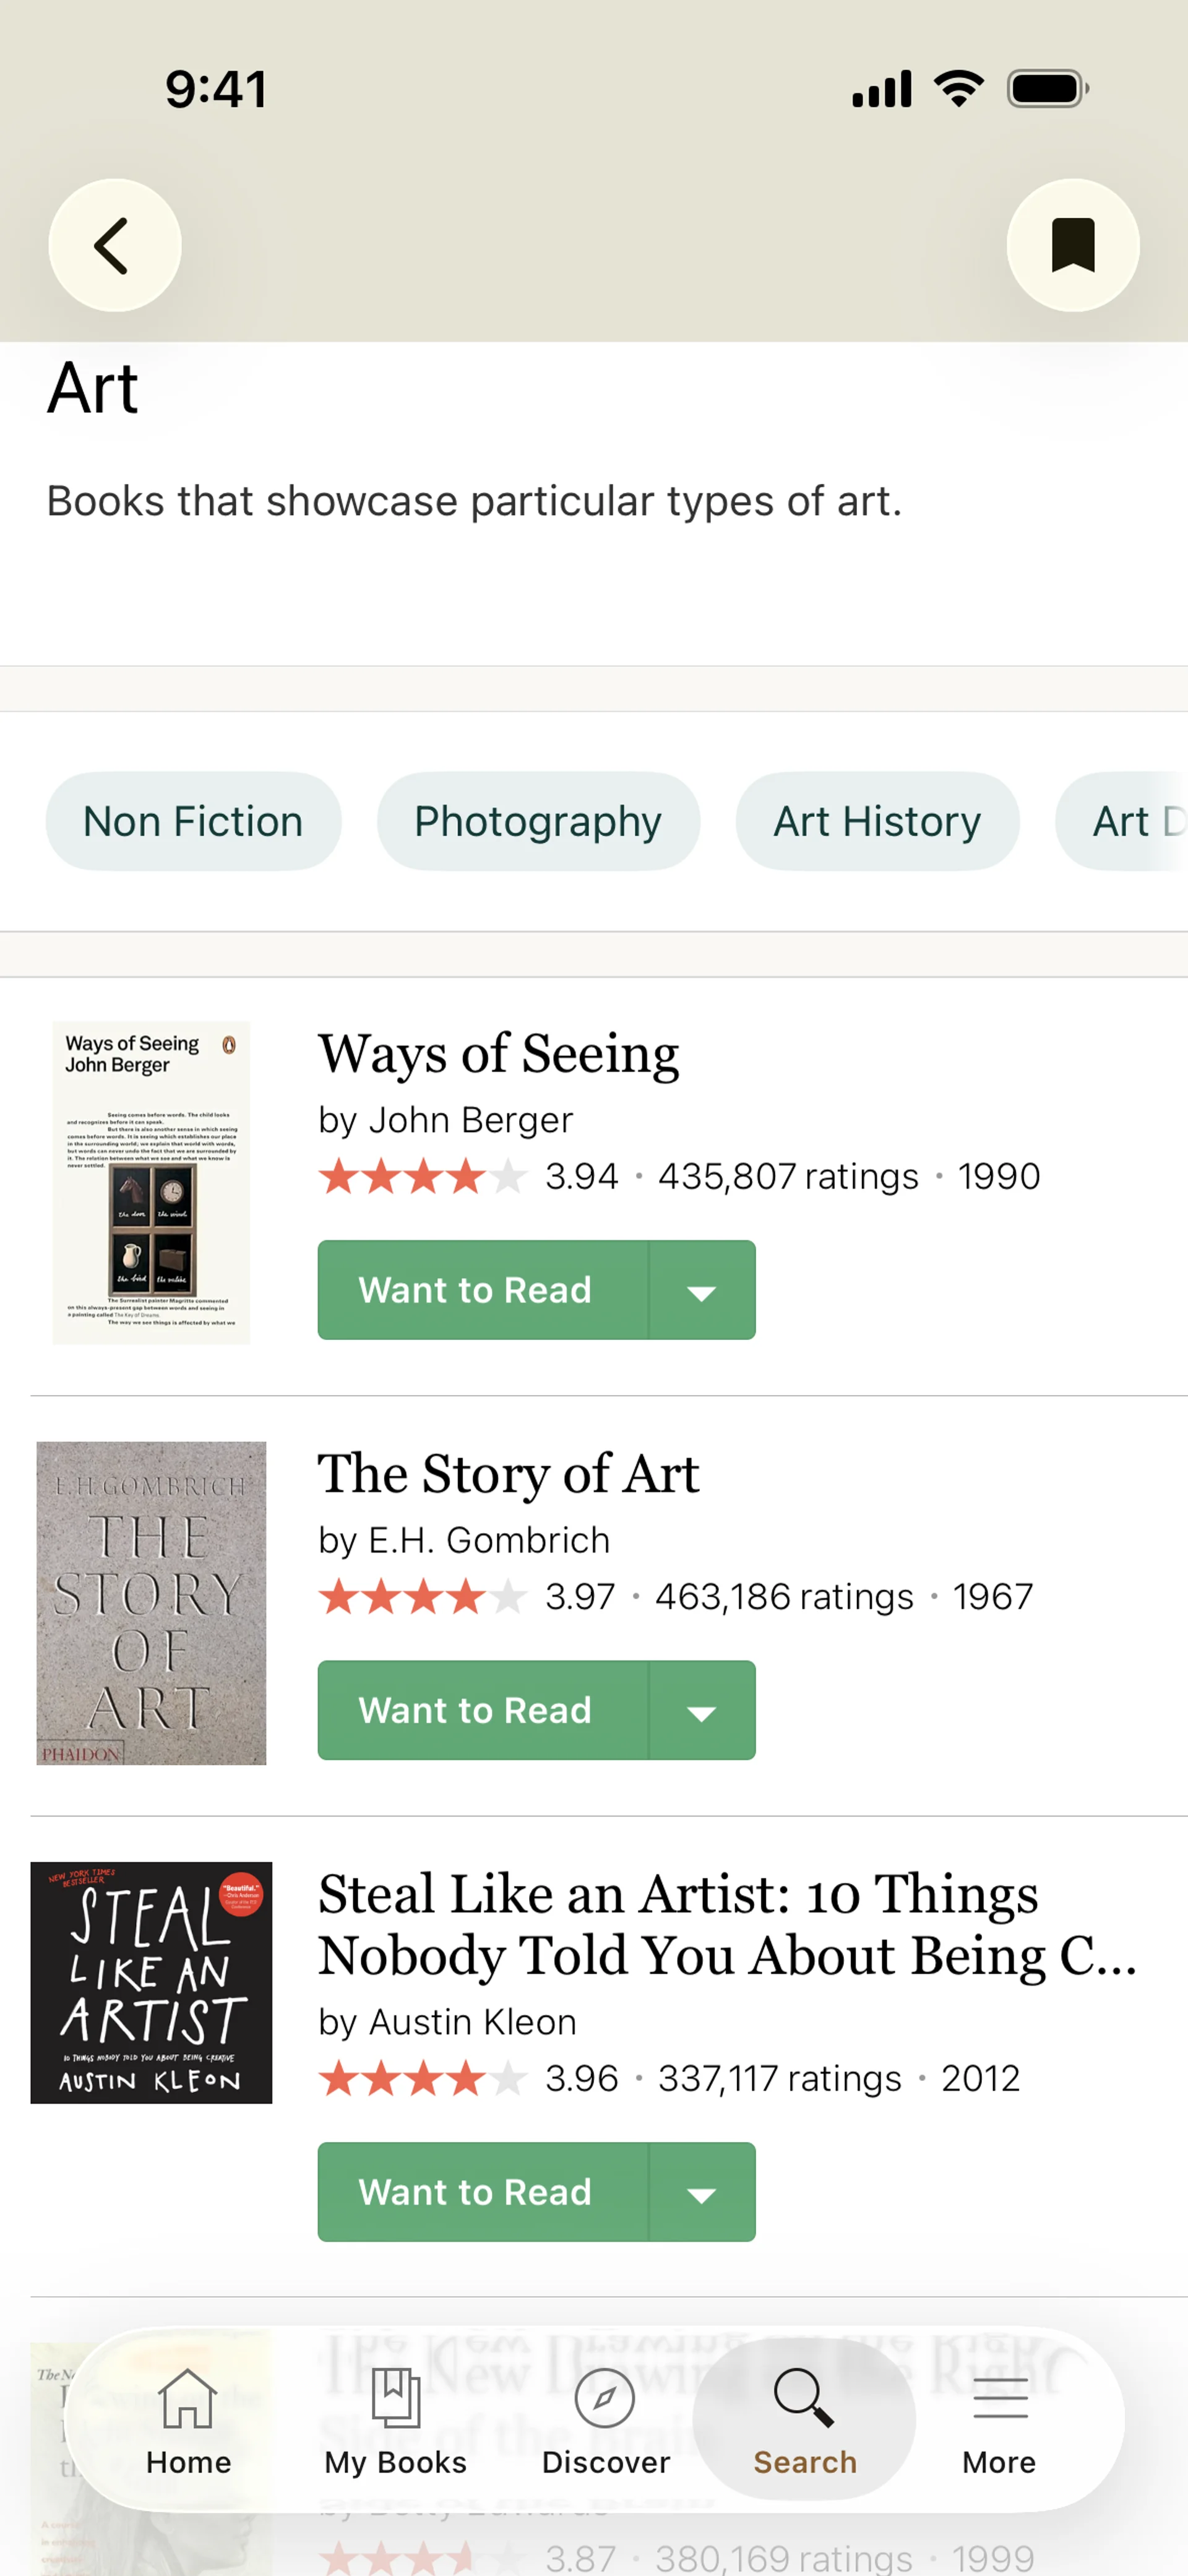Expand shelf dropdown for The Story of Art

point(702,1710)
